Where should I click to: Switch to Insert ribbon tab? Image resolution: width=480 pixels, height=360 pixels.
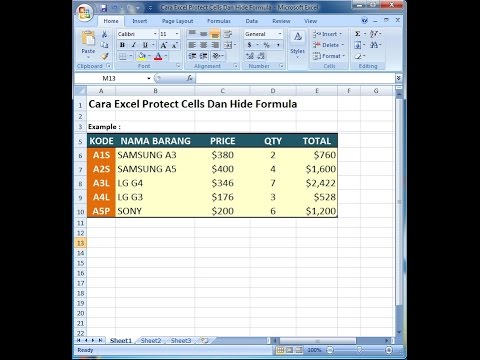point(140,21)
